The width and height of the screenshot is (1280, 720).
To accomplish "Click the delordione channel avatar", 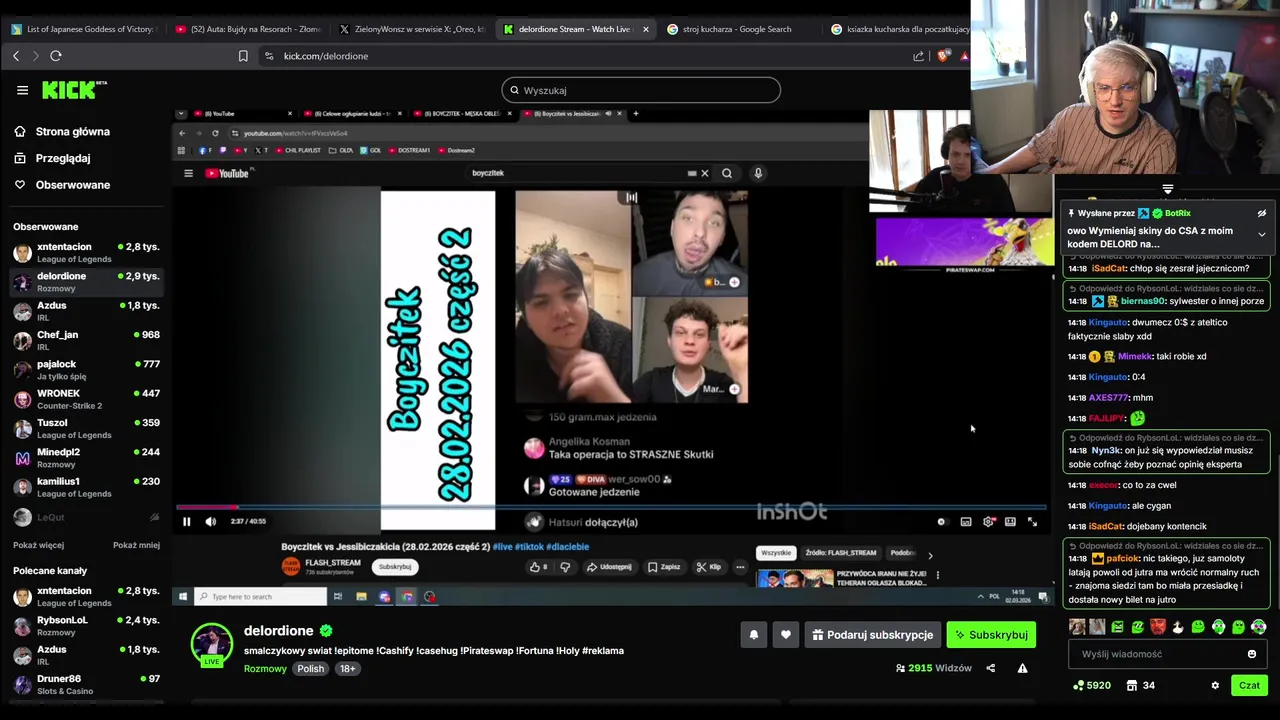I will [212, 644].
